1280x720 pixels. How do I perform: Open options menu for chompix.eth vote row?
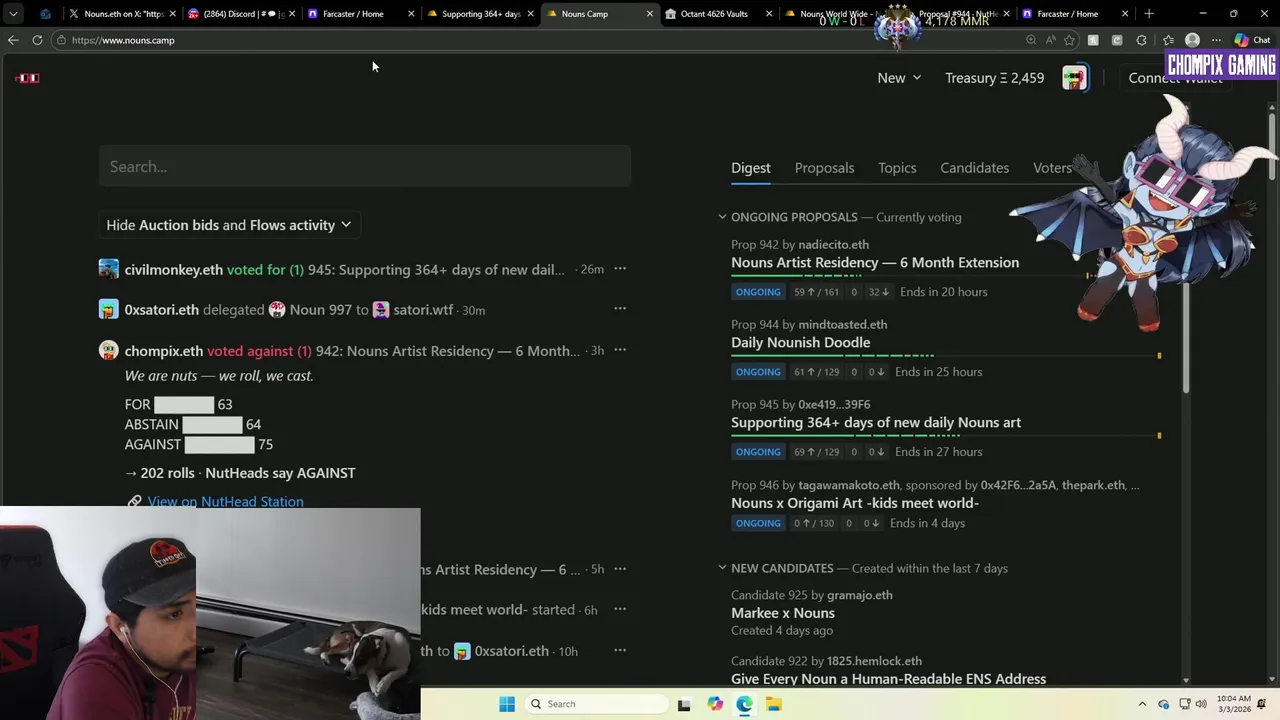click(620, 350)
